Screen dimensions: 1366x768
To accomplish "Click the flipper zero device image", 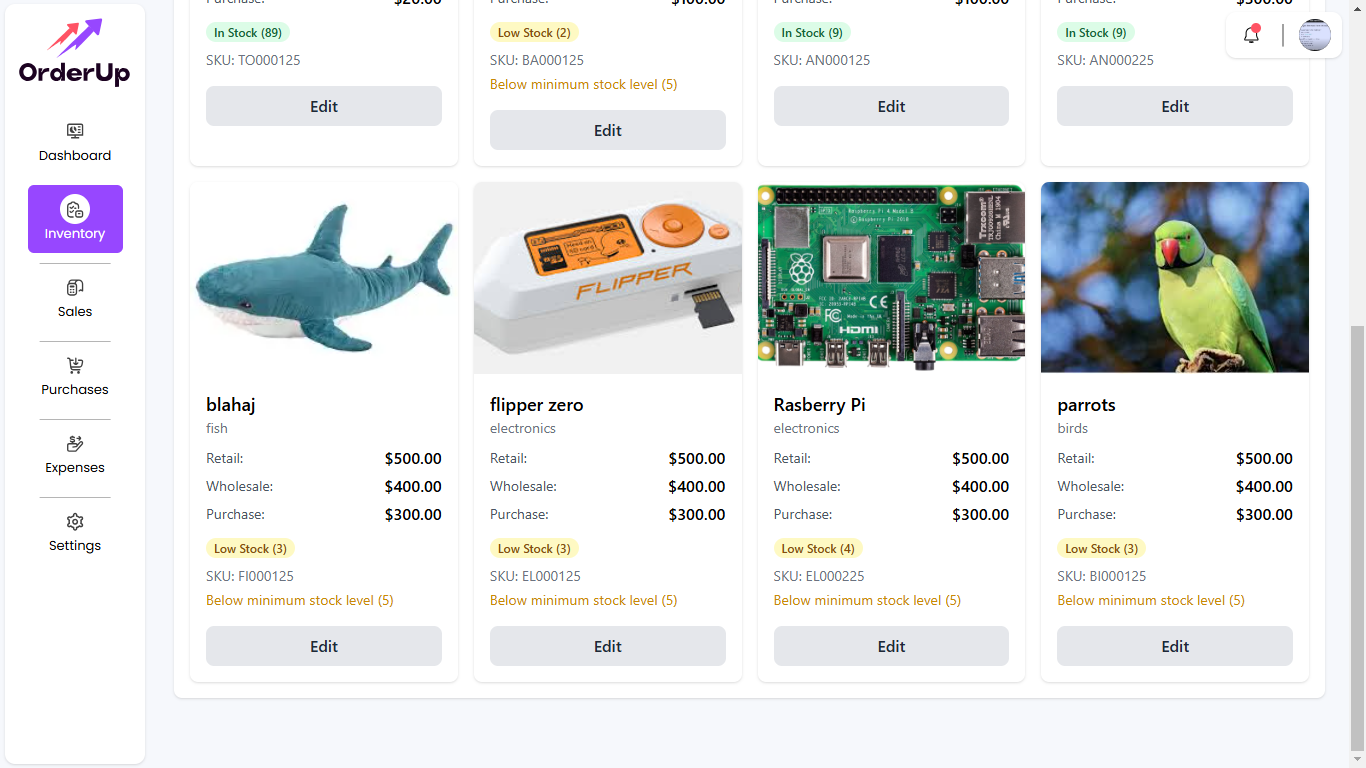I will coord(608,278).
